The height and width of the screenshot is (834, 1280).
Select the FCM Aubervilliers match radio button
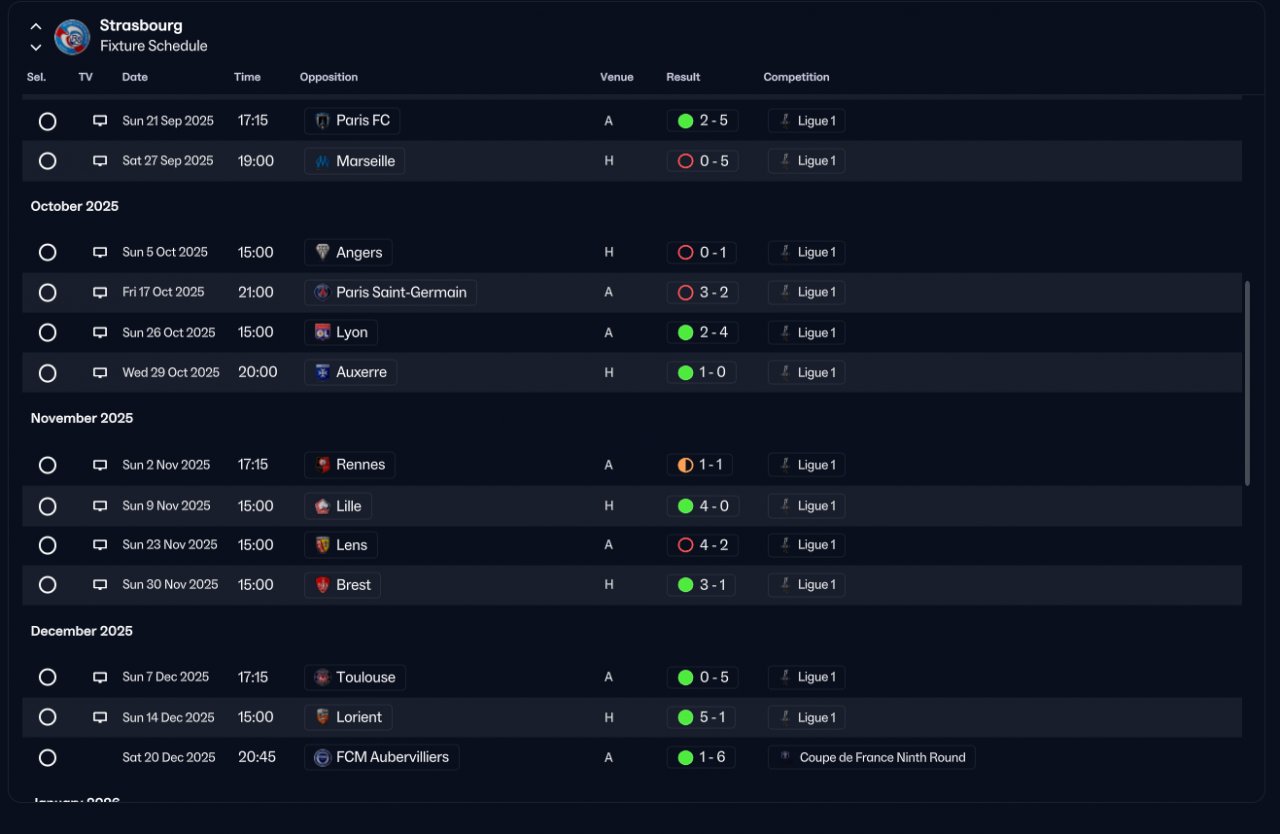pyautogui.click(x=47, y=758)
